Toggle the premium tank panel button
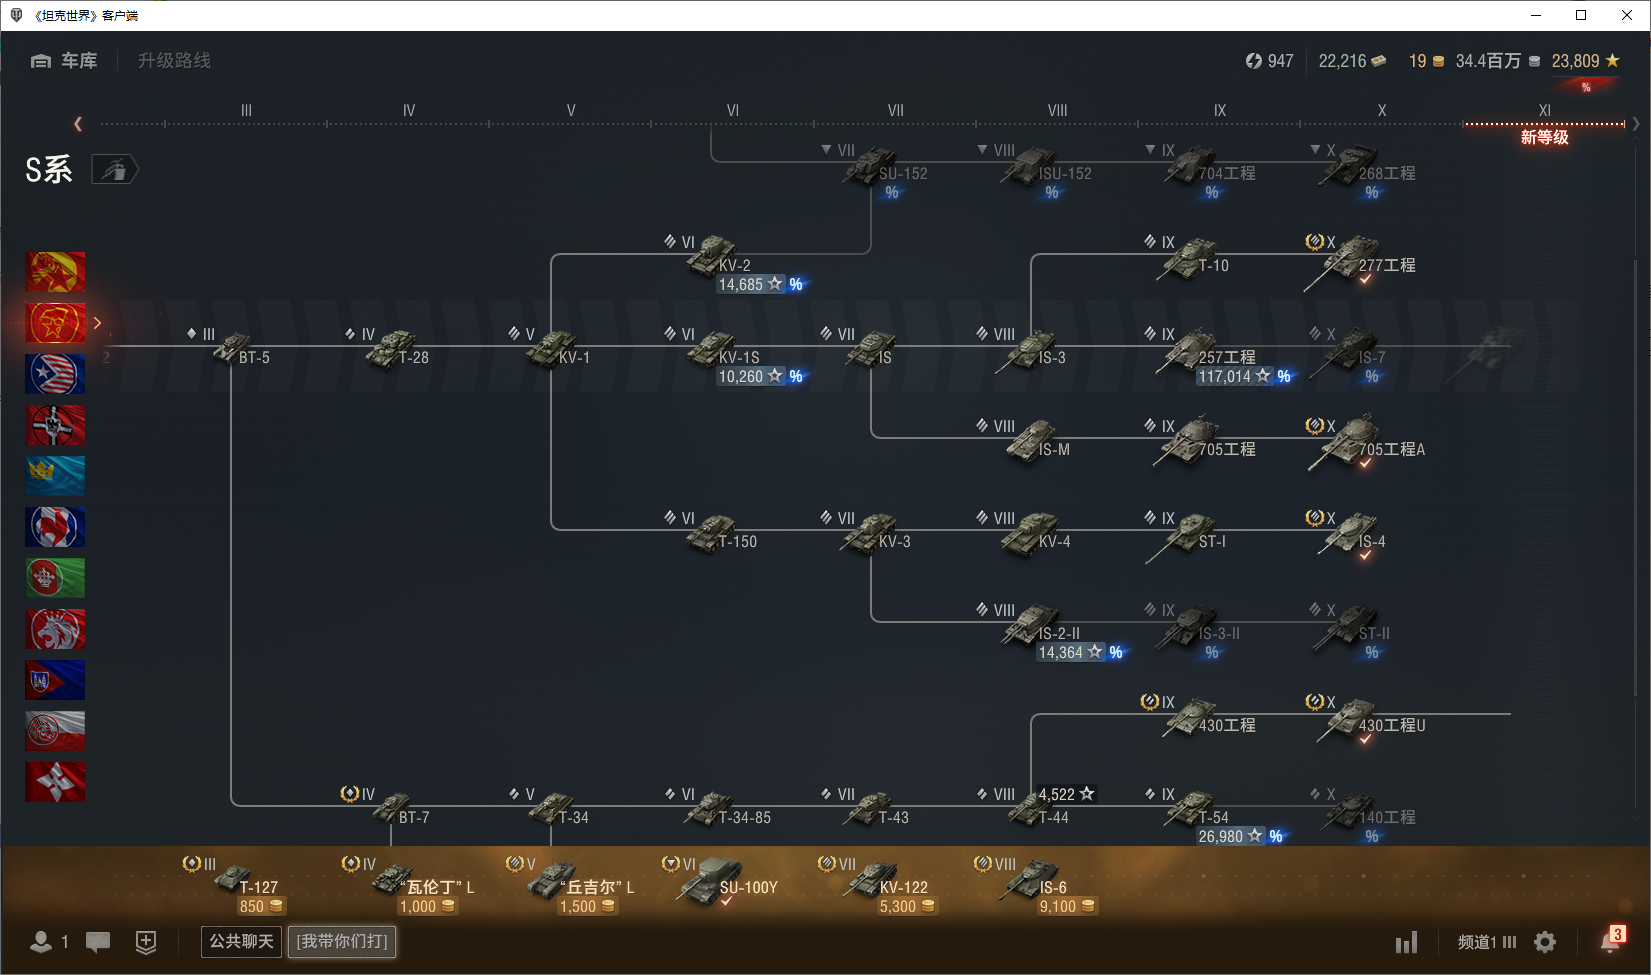 click(x=114, y=170)
